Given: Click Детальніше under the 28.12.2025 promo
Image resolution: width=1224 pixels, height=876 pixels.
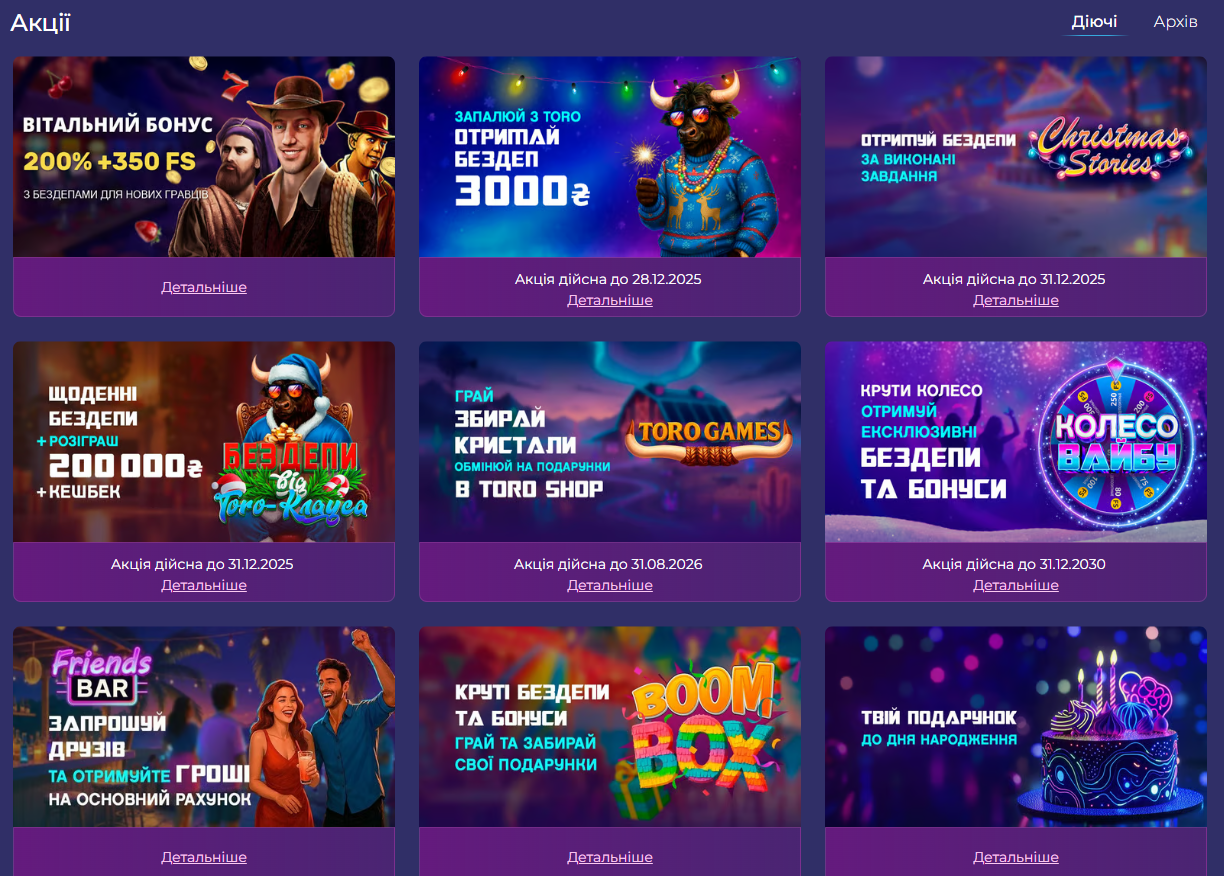Looking at the screenshot, I should click(610, 300).
